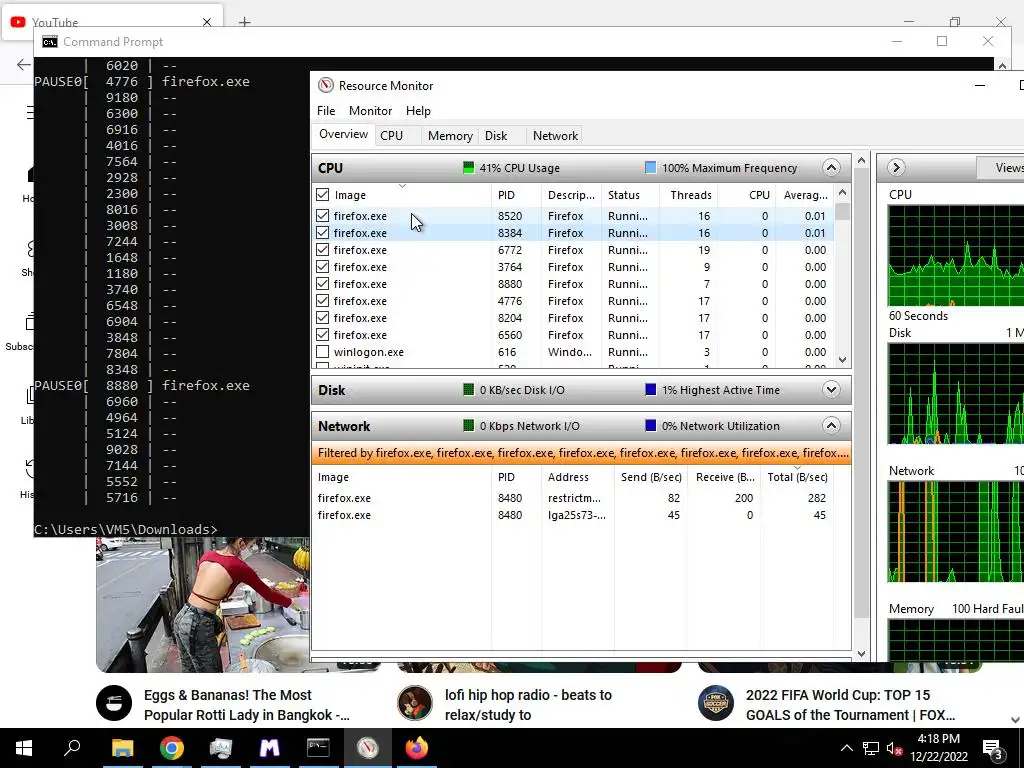The width and height of the screenshot is (1024, 768).
Task: Click the network tray icon
Action: [x=871, y=748]
